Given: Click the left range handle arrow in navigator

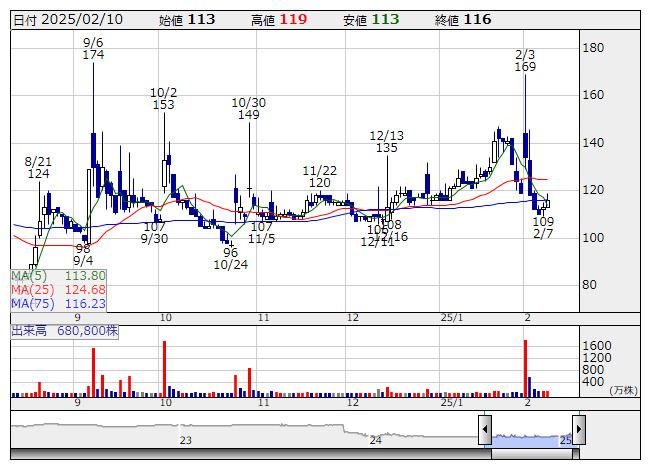Looking at the screenshot, I should (x=484, y=432).
